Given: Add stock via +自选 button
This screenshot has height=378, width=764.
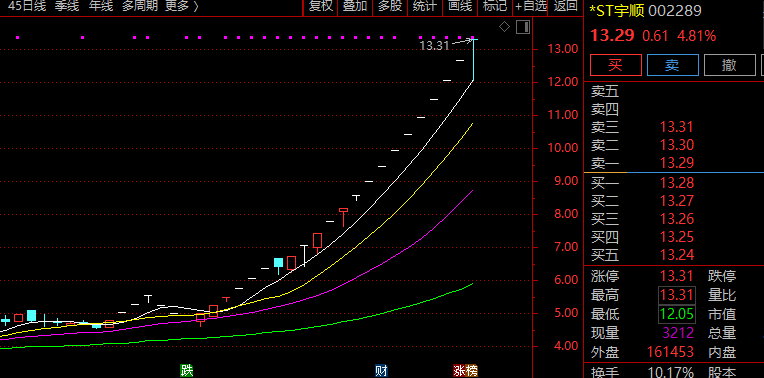Looking at the screenshot, I should (531, 7).
